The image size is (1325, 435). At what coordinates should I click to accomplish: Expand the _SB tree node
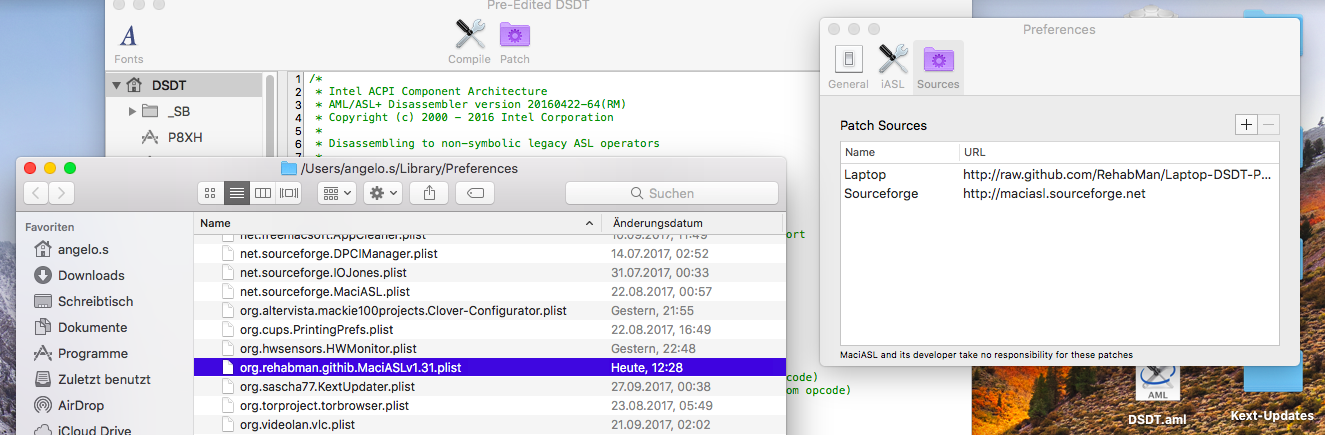click(132, 111)
